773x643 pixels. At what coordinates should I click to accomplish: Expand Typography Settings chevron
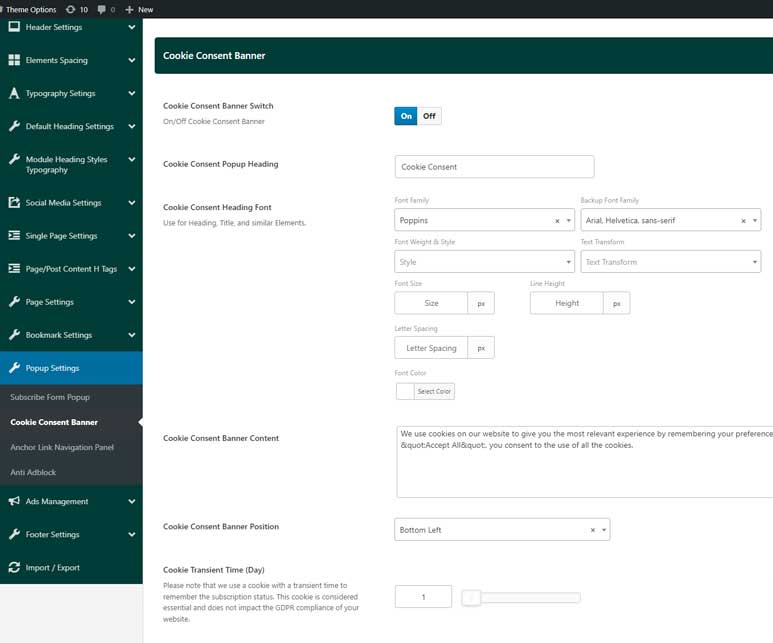(x=132, y=93)
